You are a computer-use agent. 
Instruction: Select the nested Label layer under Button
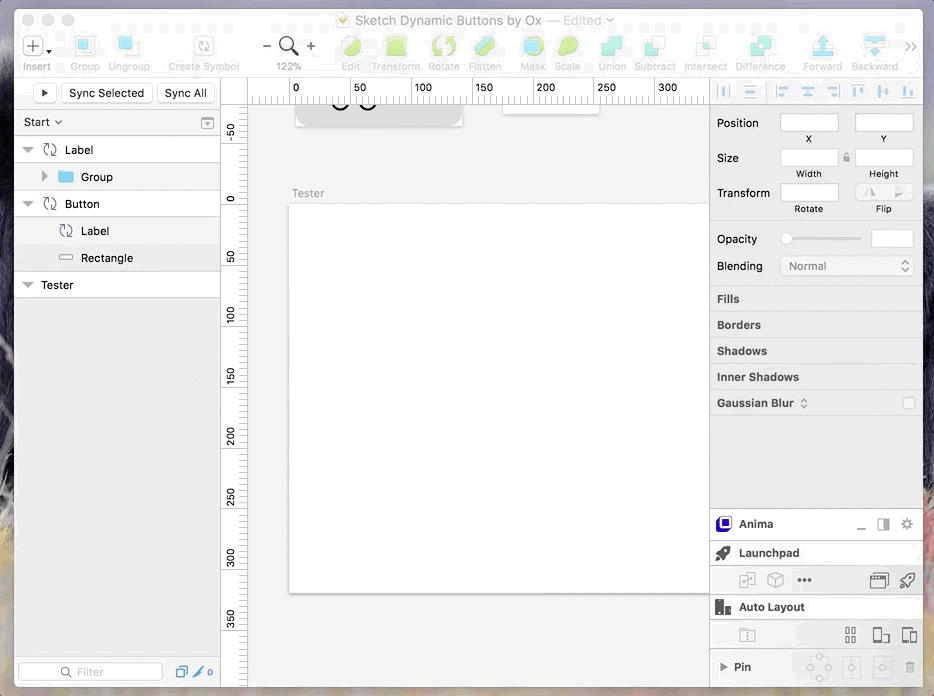(117, 231)
